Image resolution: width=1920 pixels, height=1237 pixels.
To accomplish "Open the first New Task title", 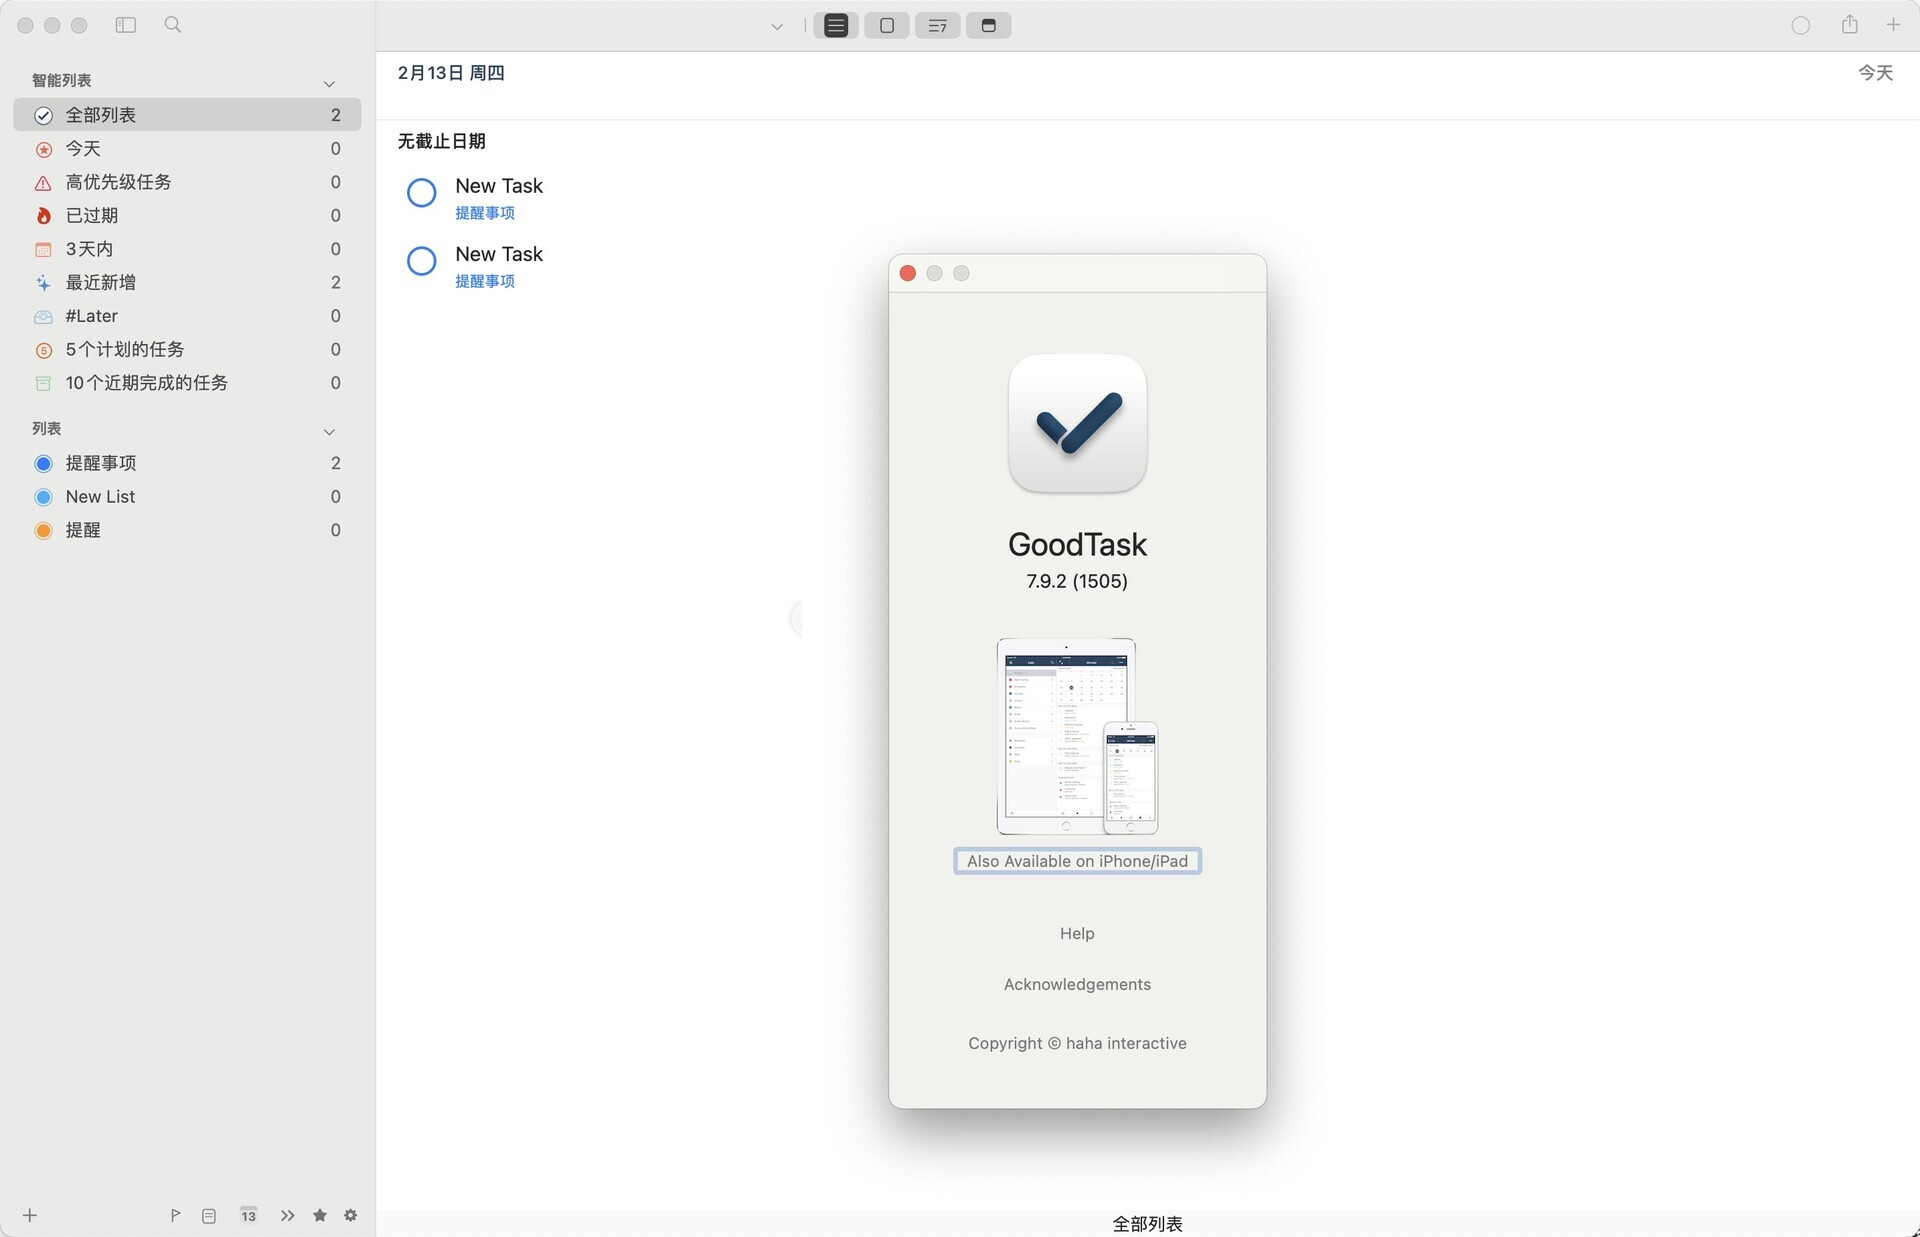I will 499,186.
